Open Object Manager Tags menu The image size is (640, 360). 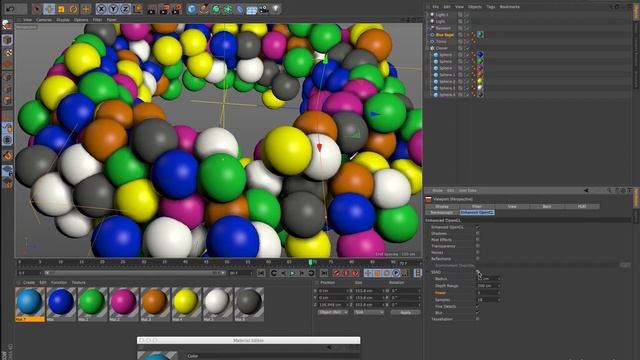pos(491,7)
